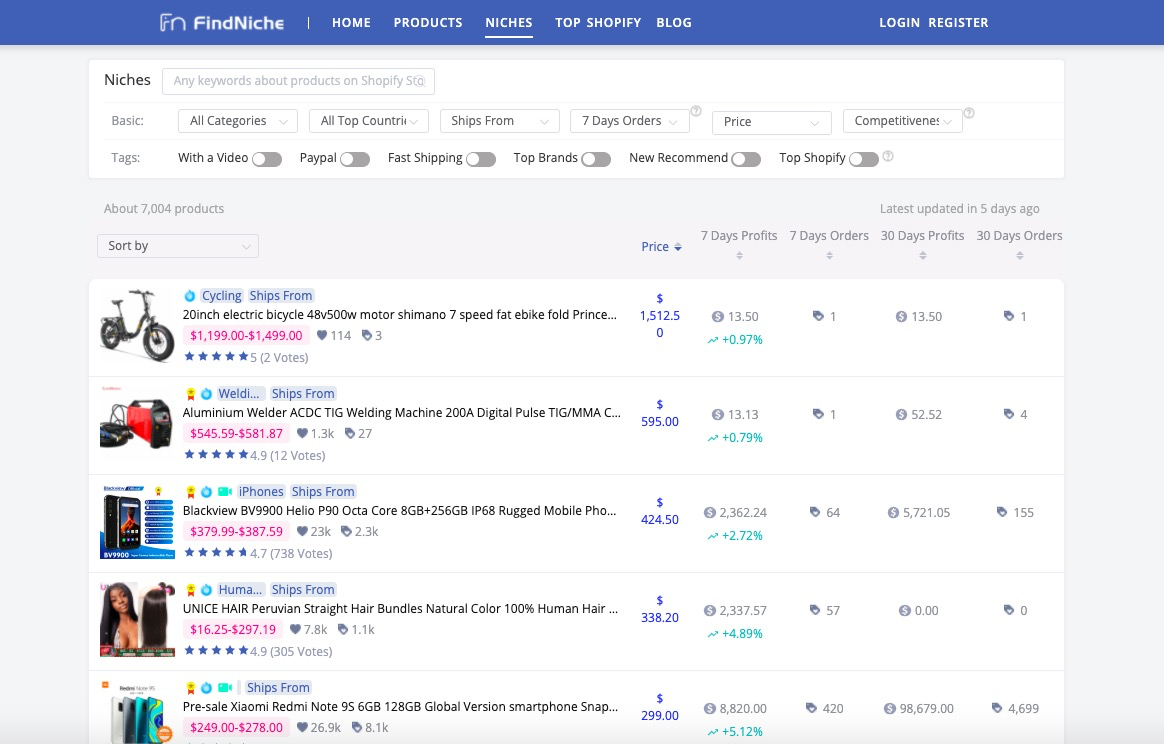Open the Ships From filter dropdown
The image size is (1164, 744).
point(500,121)
